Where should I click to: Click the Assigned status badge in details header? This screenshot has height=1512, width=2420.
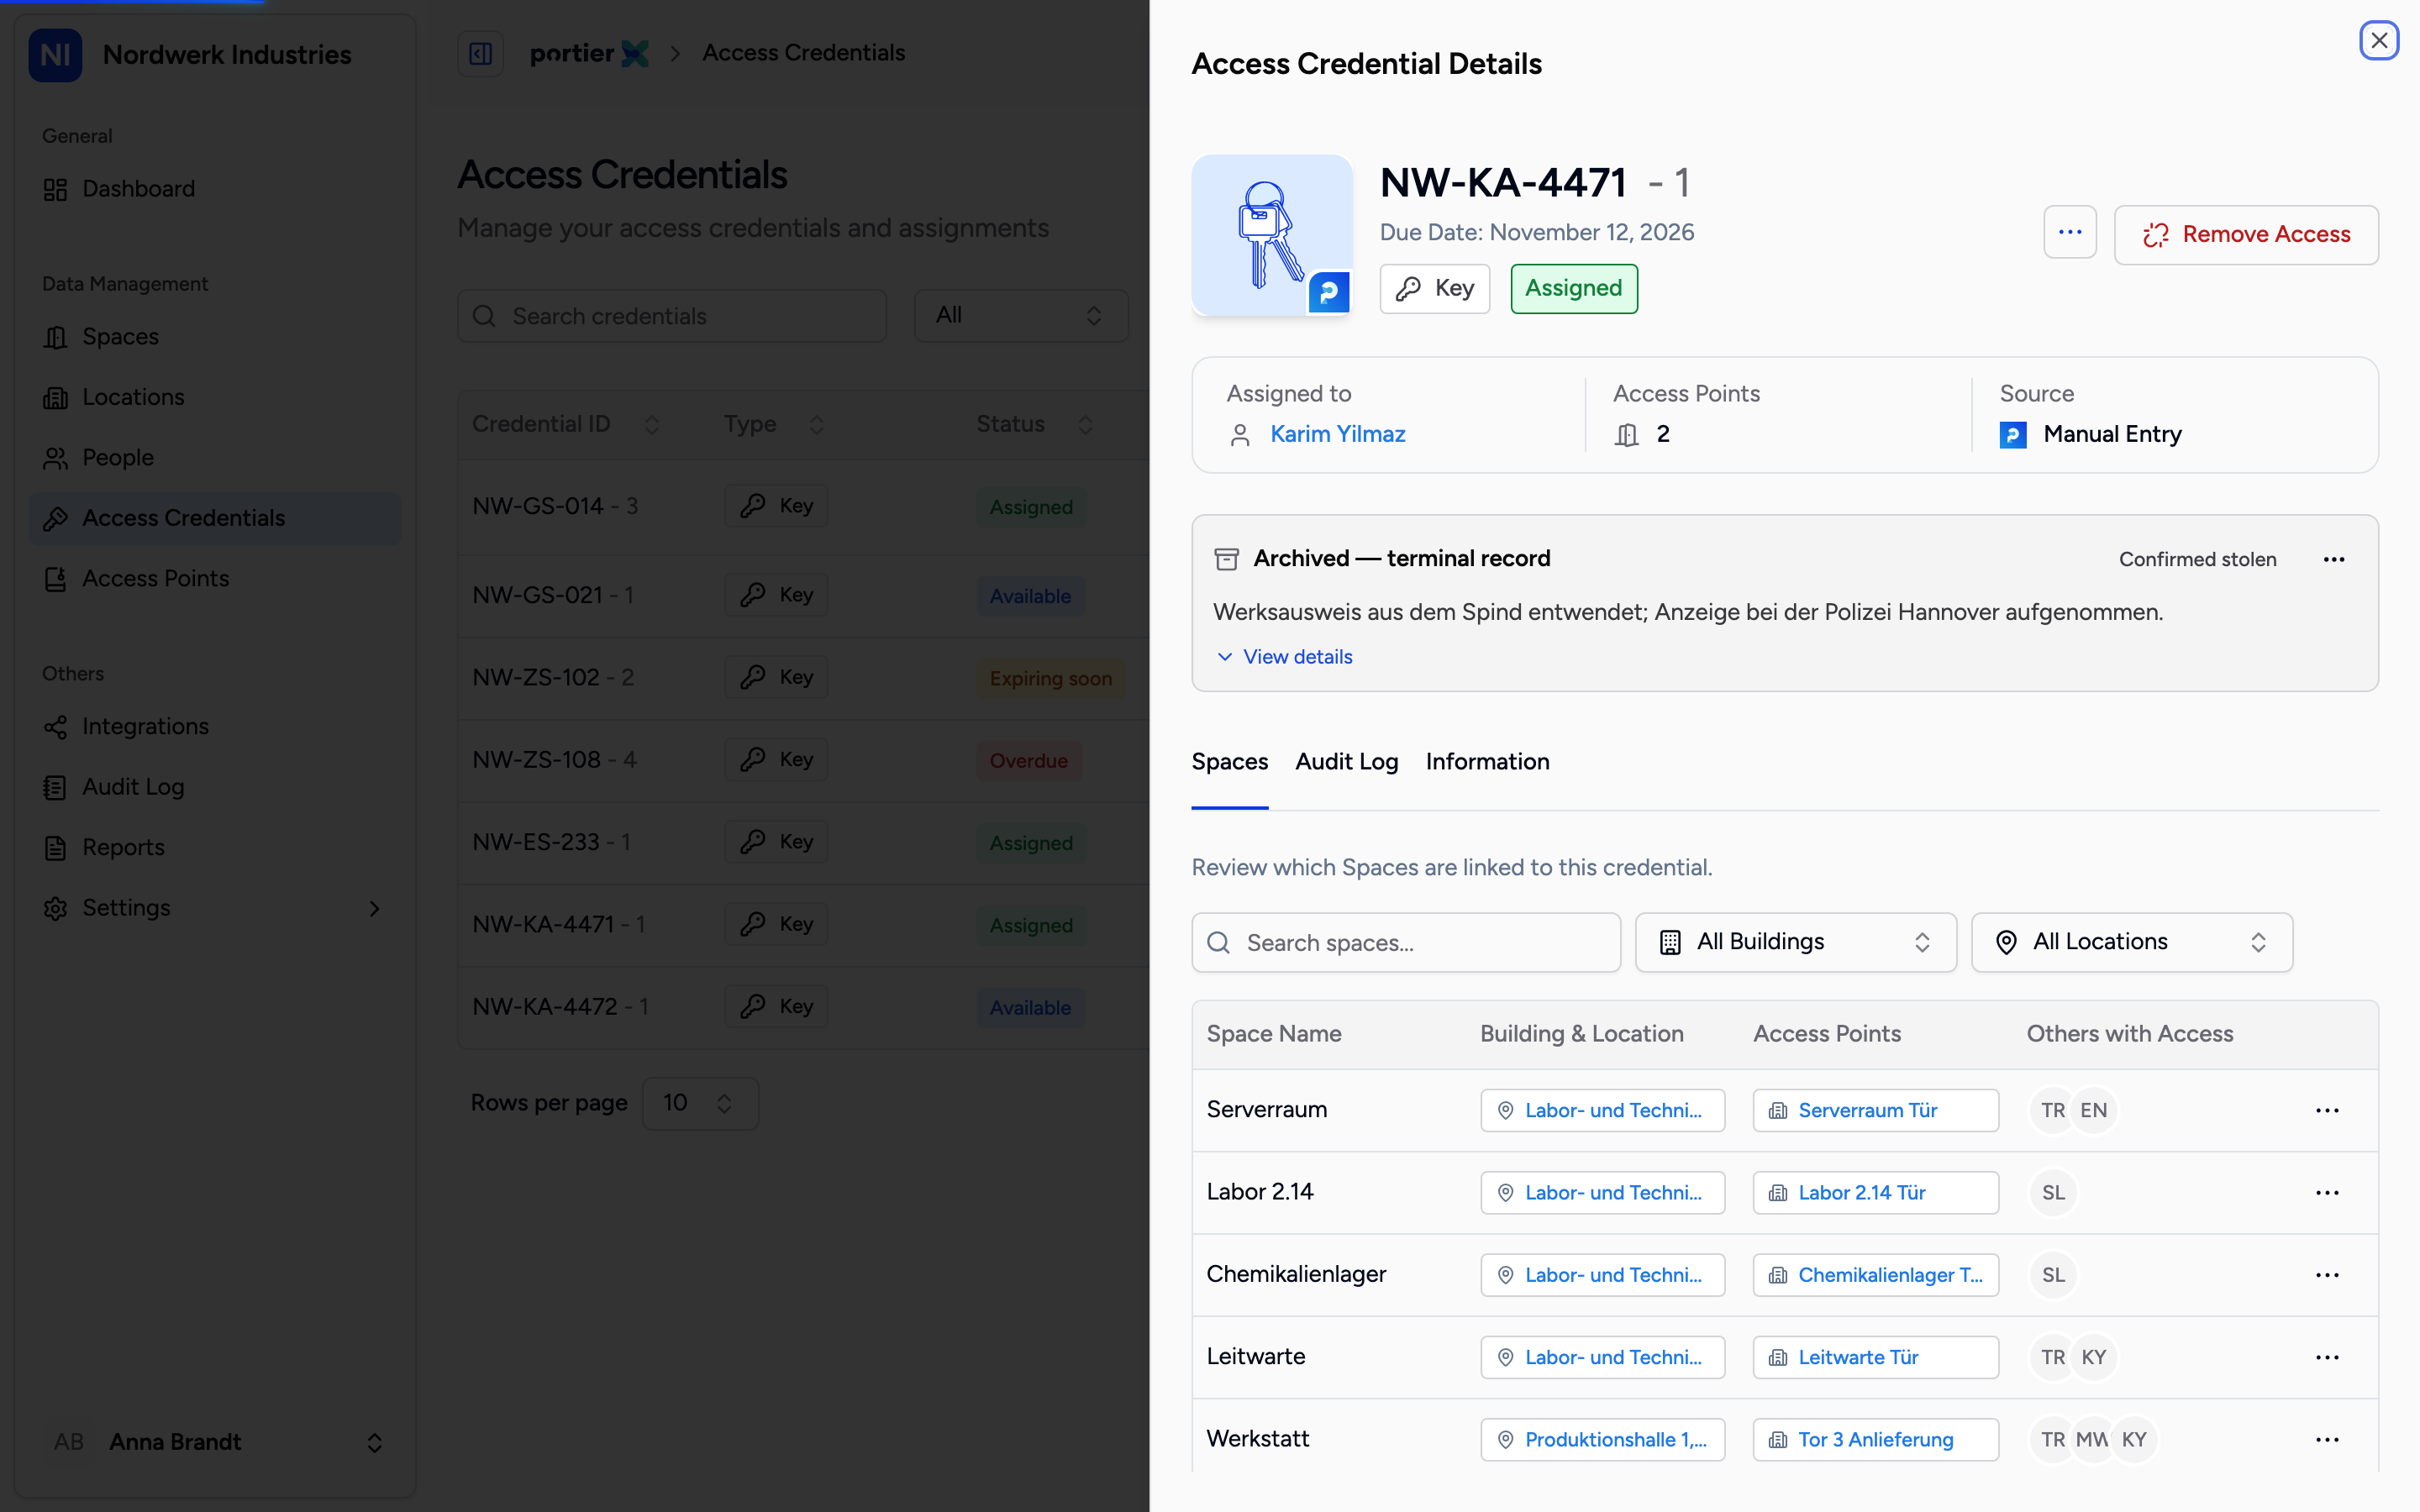tap(1573, 289)
